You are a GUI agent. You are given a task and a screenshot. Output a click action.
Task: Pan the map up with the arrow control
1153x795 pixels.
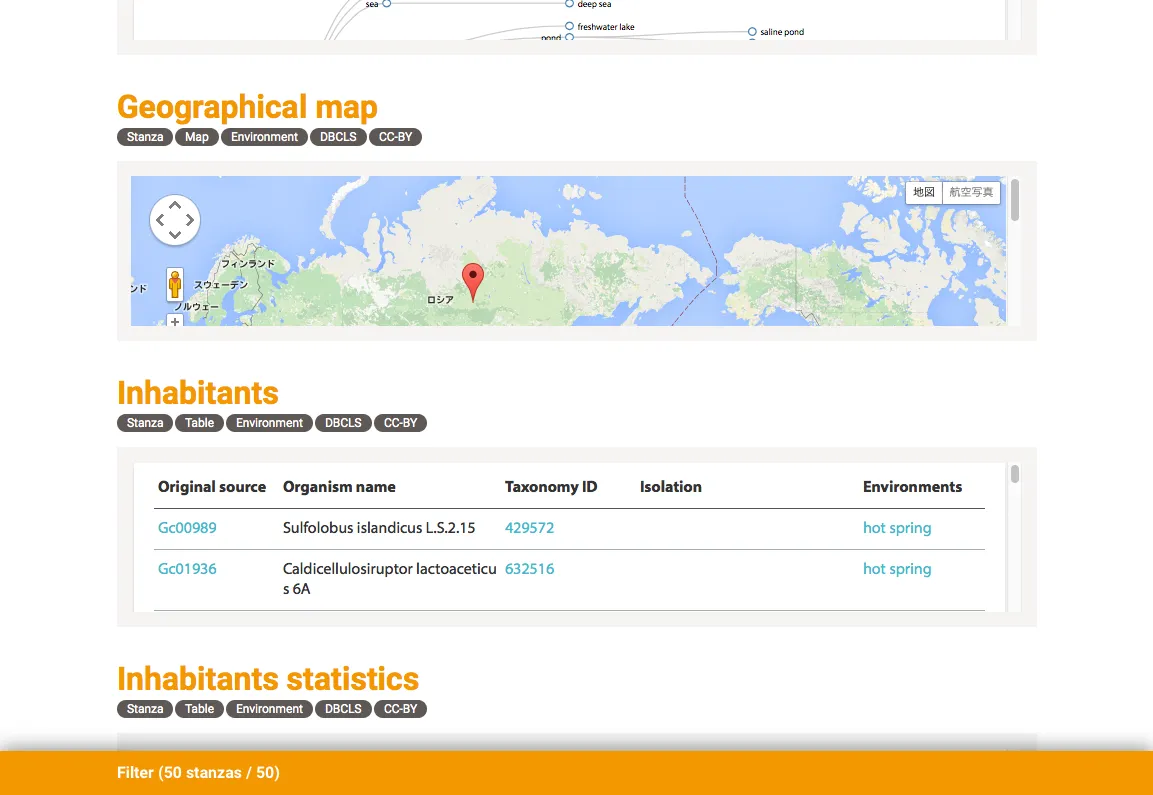tap(175, 206)
